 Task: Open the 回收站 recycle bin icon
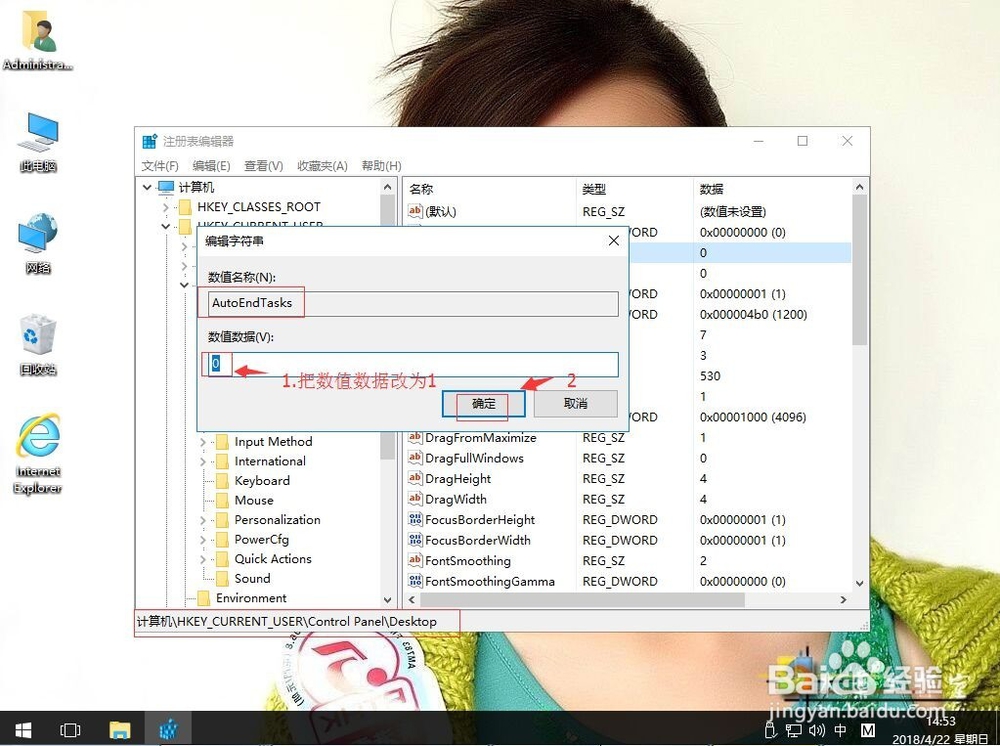click(x=38, y=344)
